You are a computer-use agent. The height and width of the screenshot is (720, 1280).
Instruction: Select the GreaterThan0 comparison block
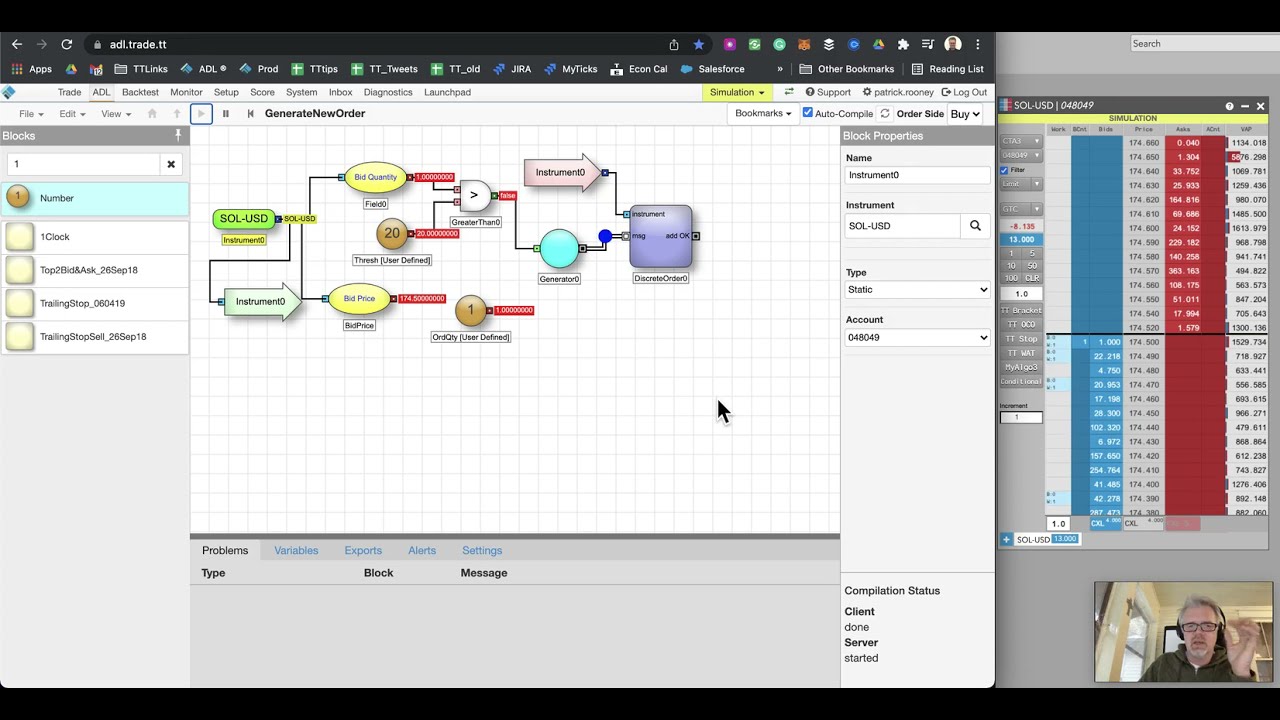pos(474,195)
